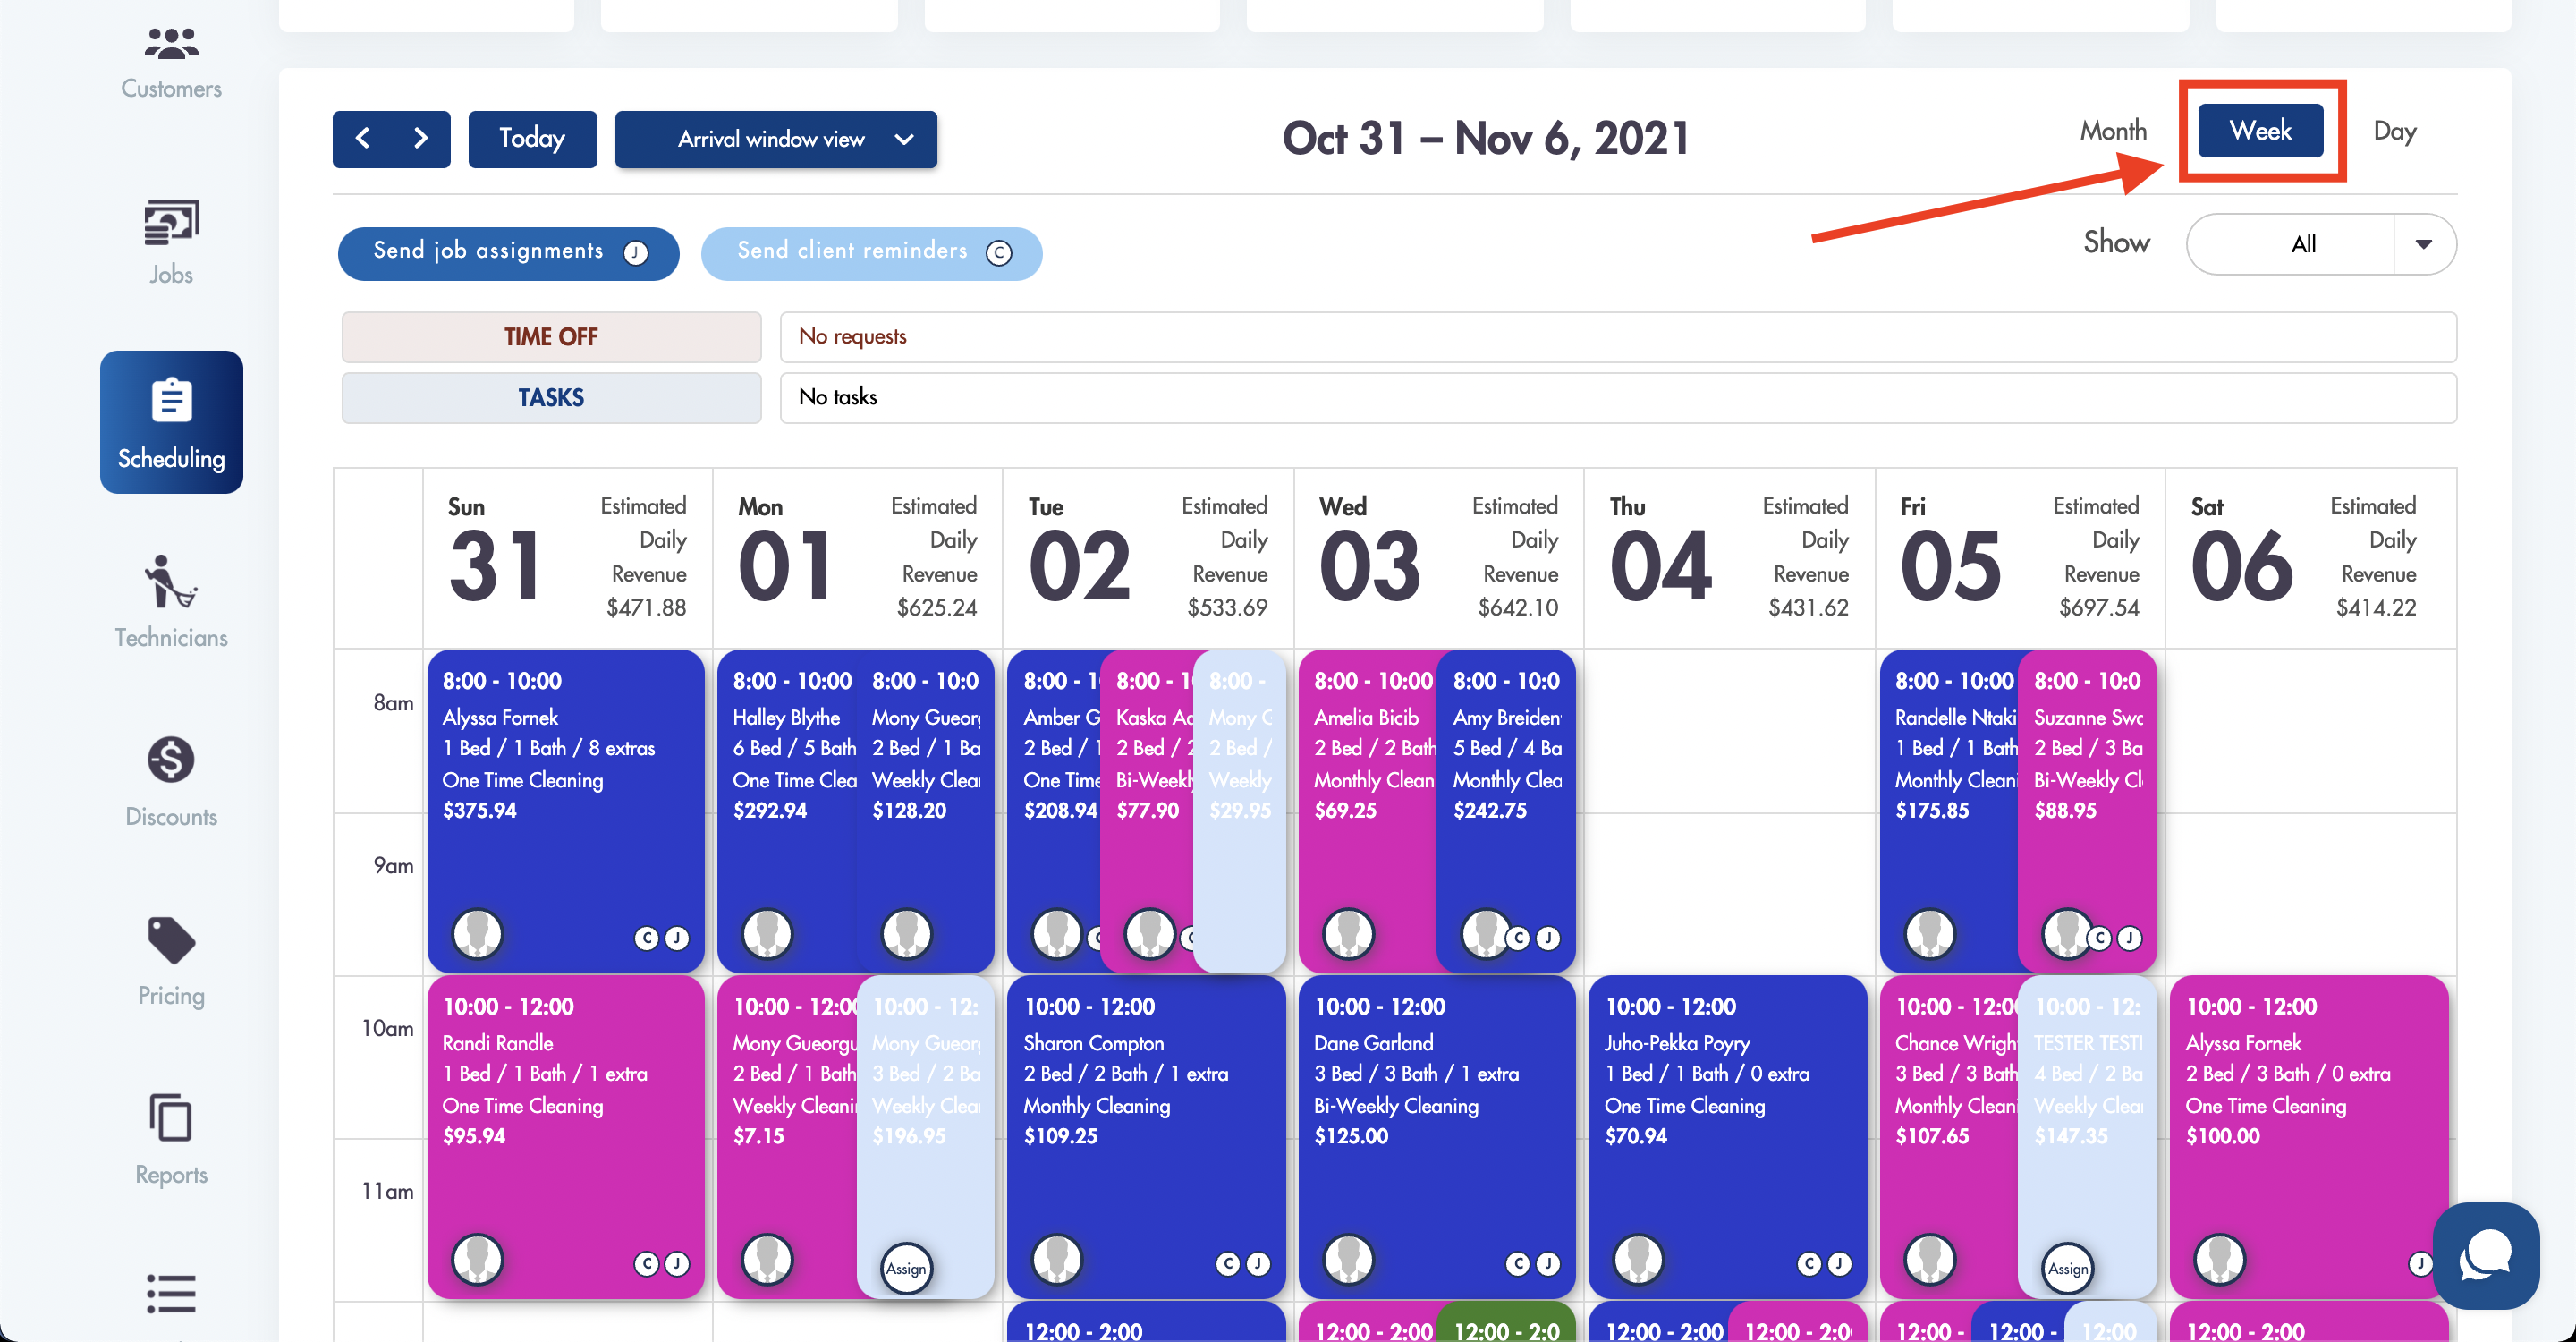The width and height of the screenshot is (2576, 1342).
Task: Open the Pricing tag icon
Action: (171, 940)
